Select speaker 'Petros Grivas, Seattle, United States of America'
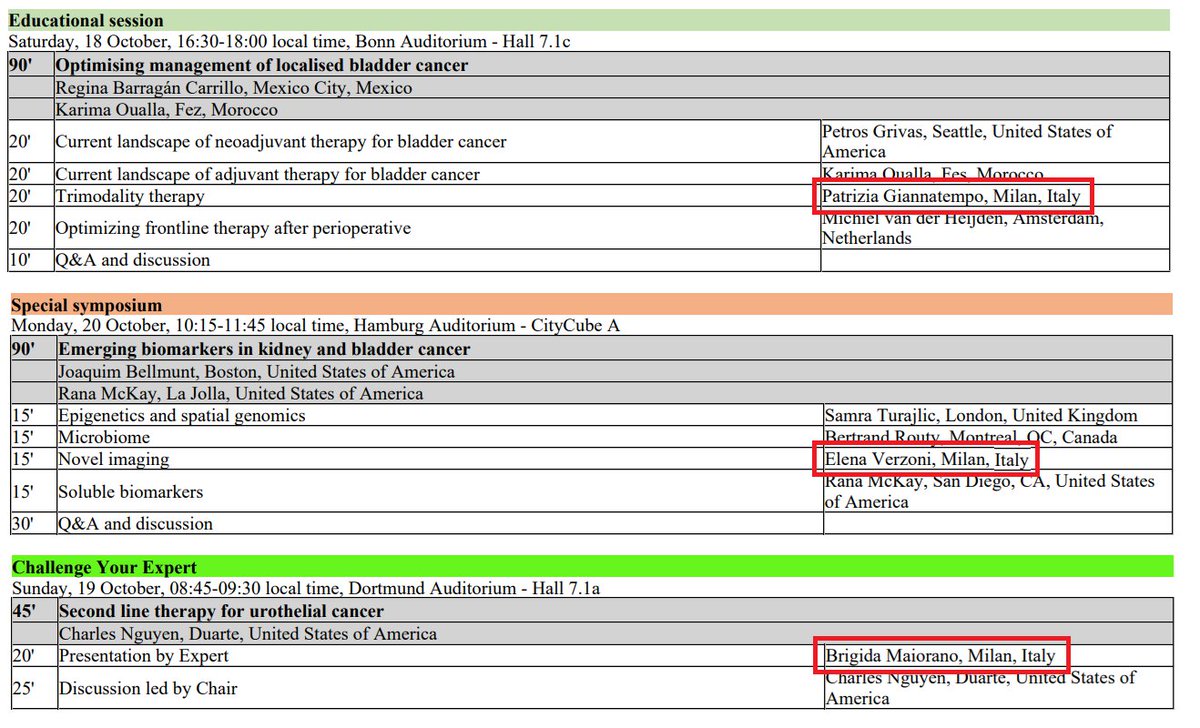The image size is (1200, 728). [x=967, y=141]
